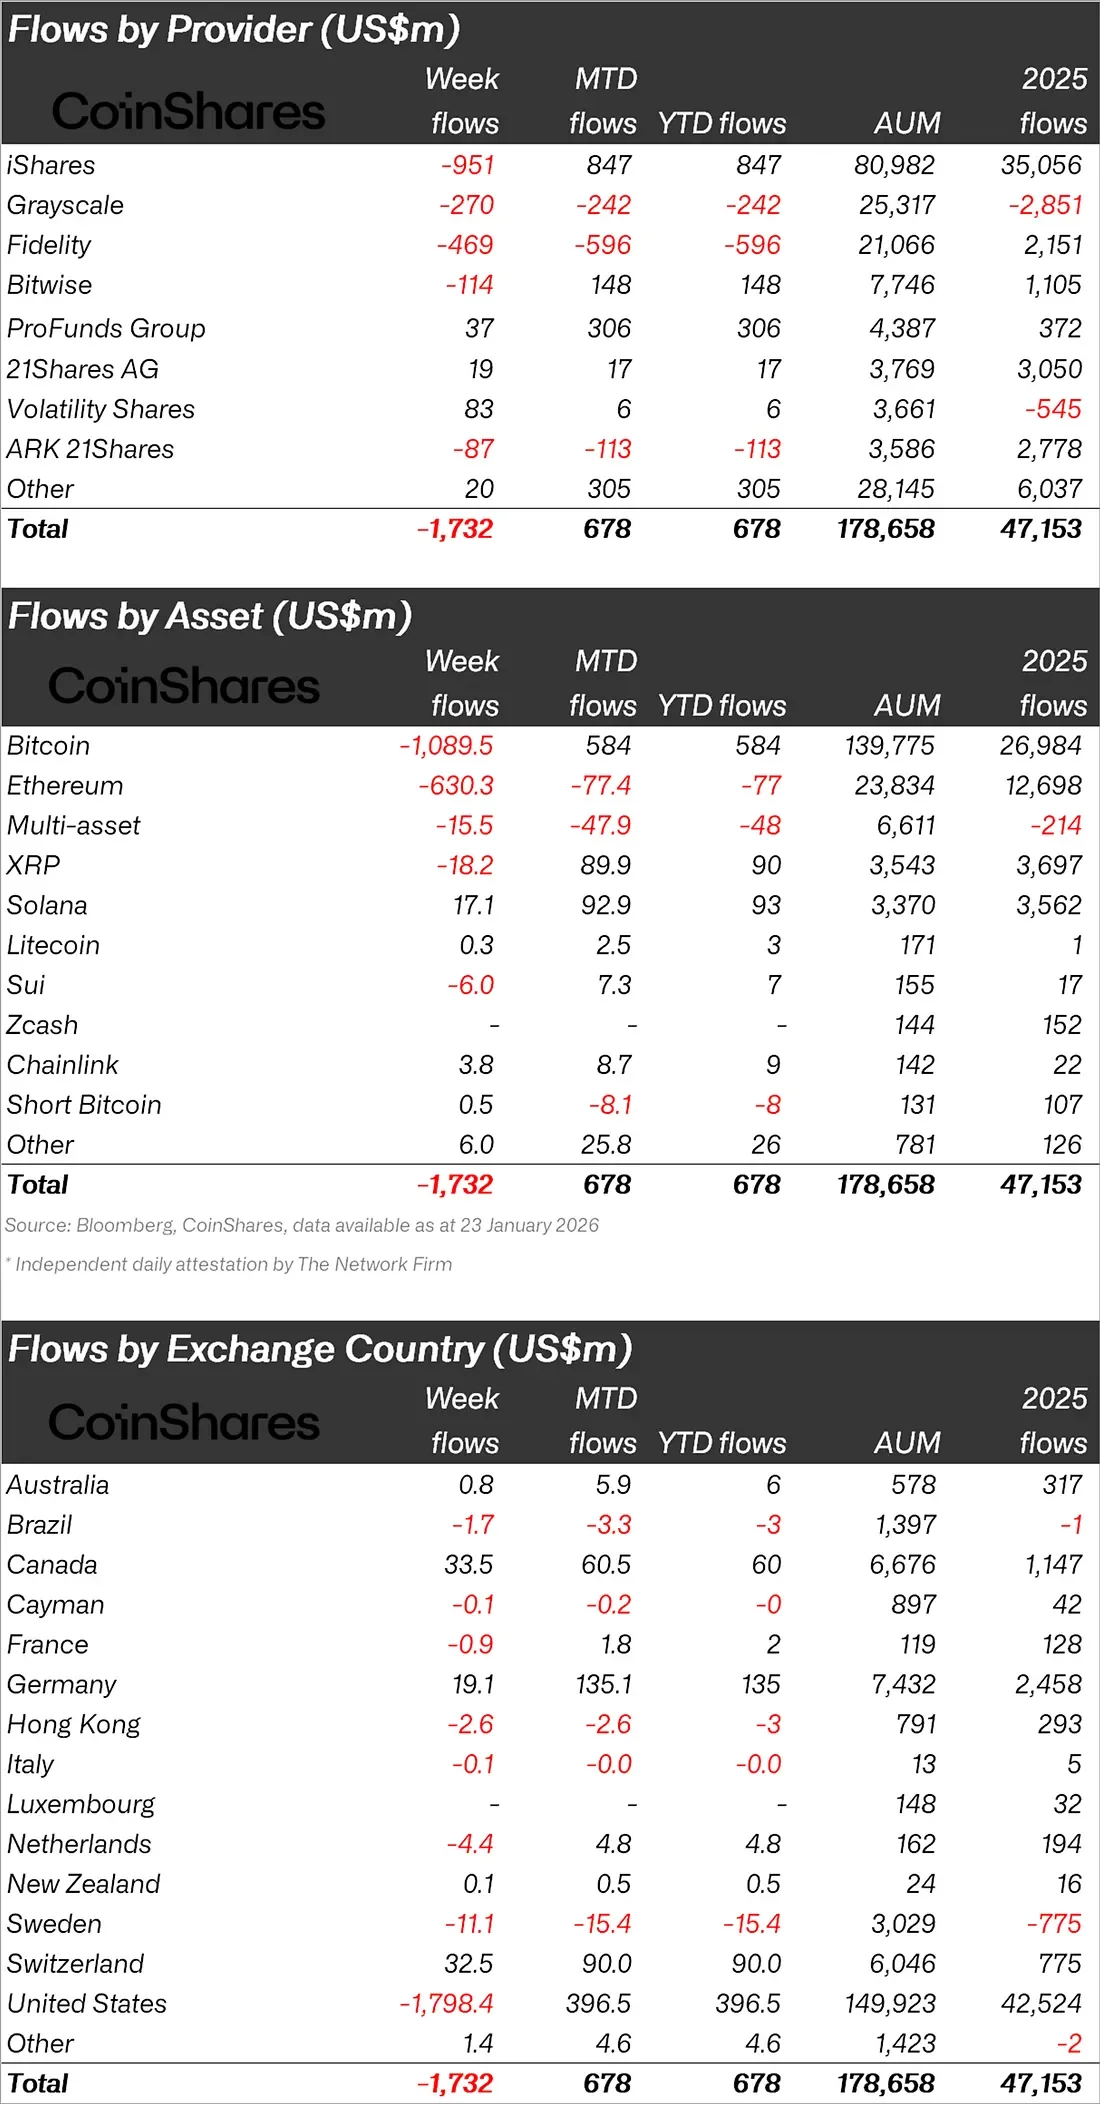Click the Zcash asset label

coord(42,1025)
